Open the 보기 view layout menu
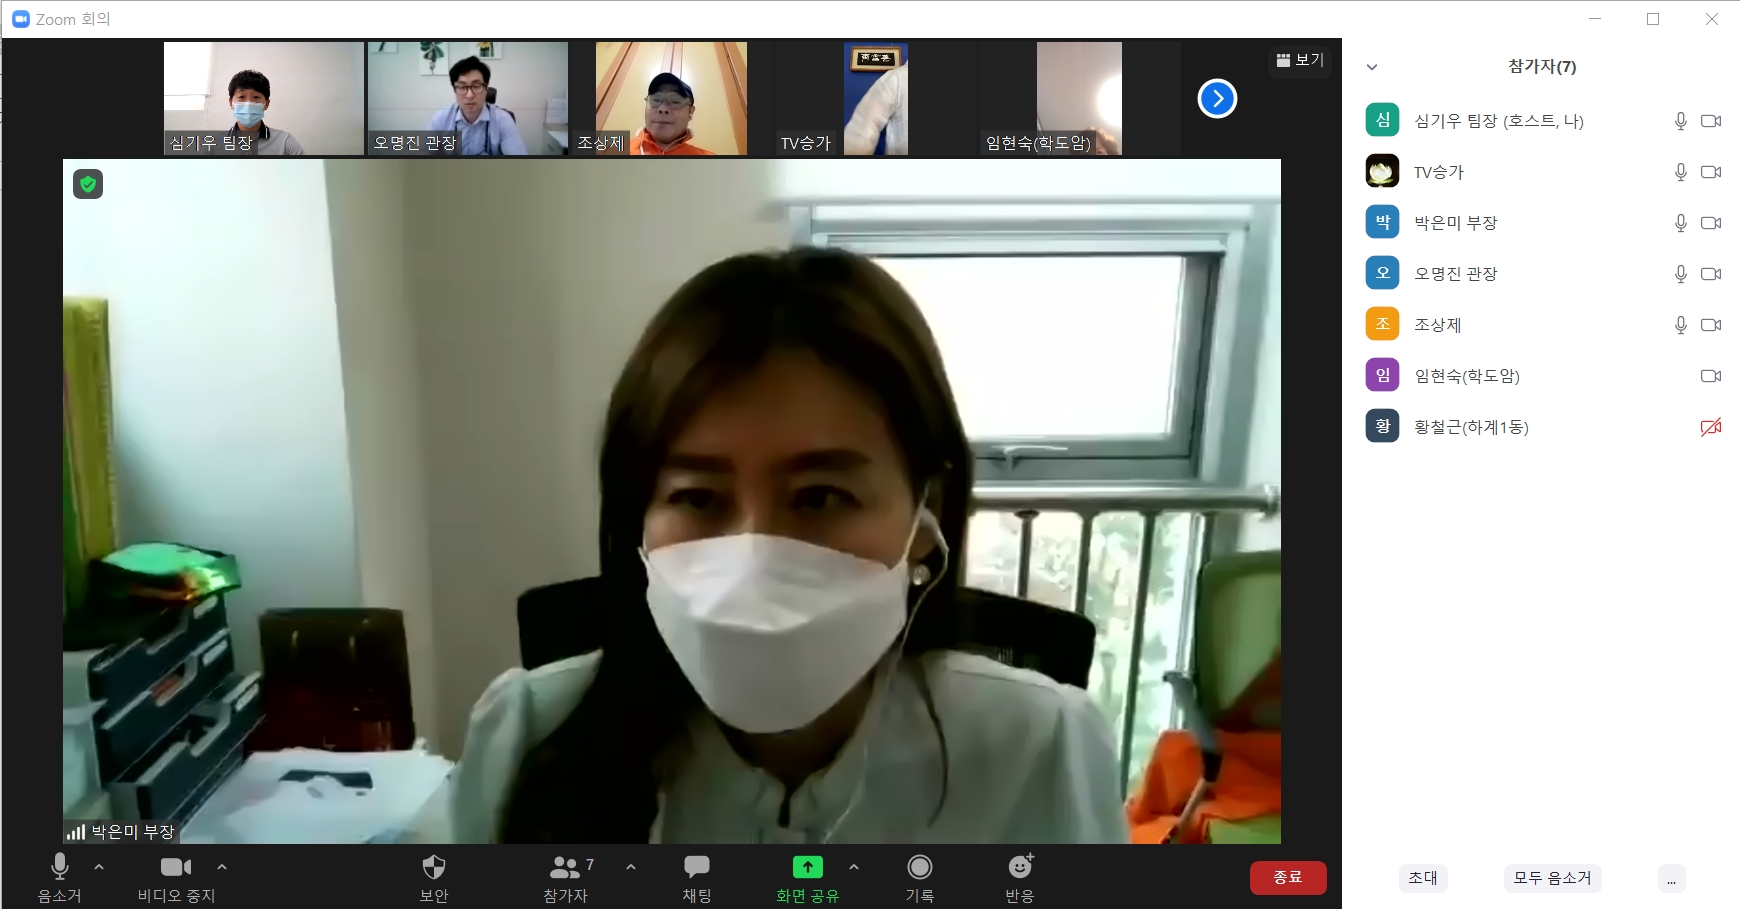The width and height of the screenshot is (1740, 909). coord(1300,60)
